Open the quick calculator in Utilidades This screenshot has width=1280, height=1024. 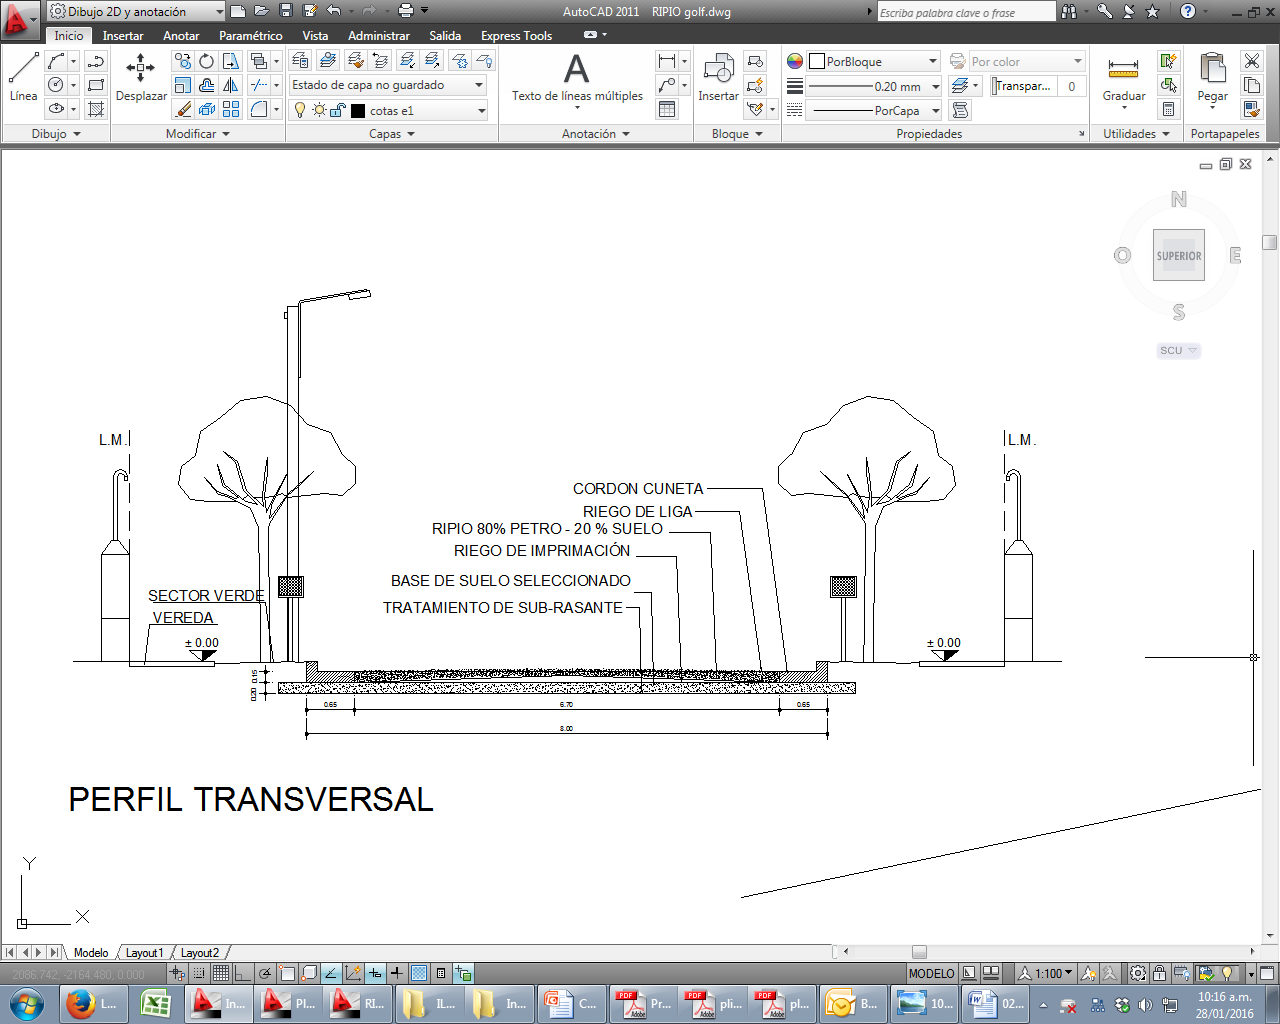click(x=1168, y=109)
